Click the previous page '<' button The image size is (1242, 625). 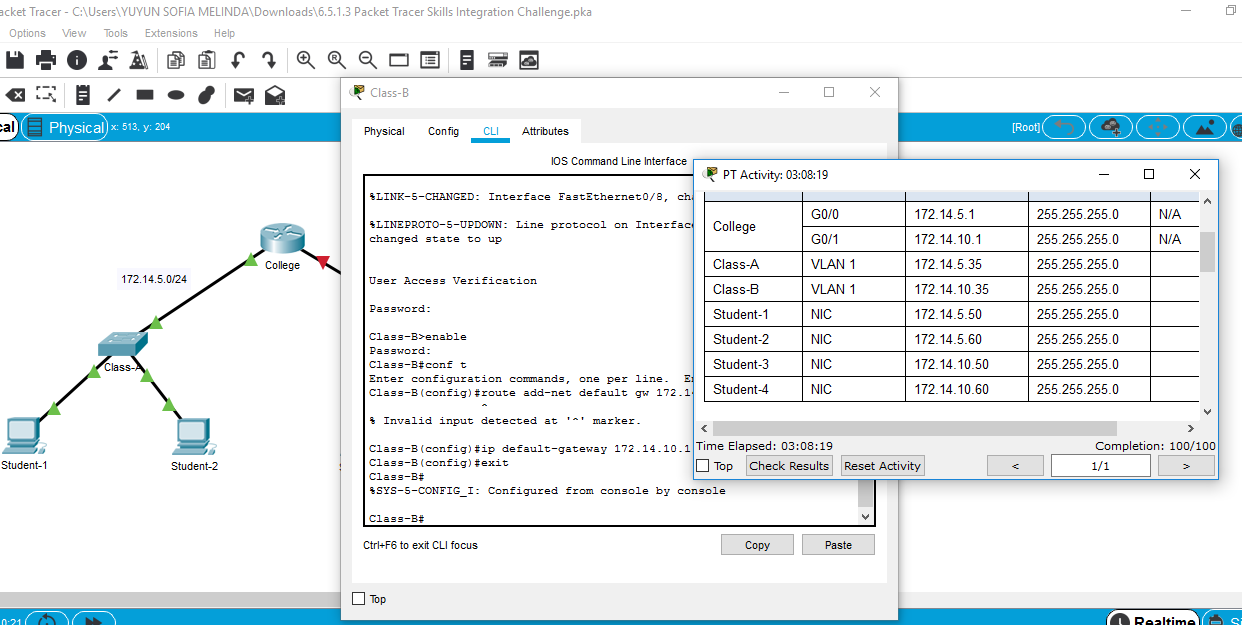click(x=1015, y=466)
